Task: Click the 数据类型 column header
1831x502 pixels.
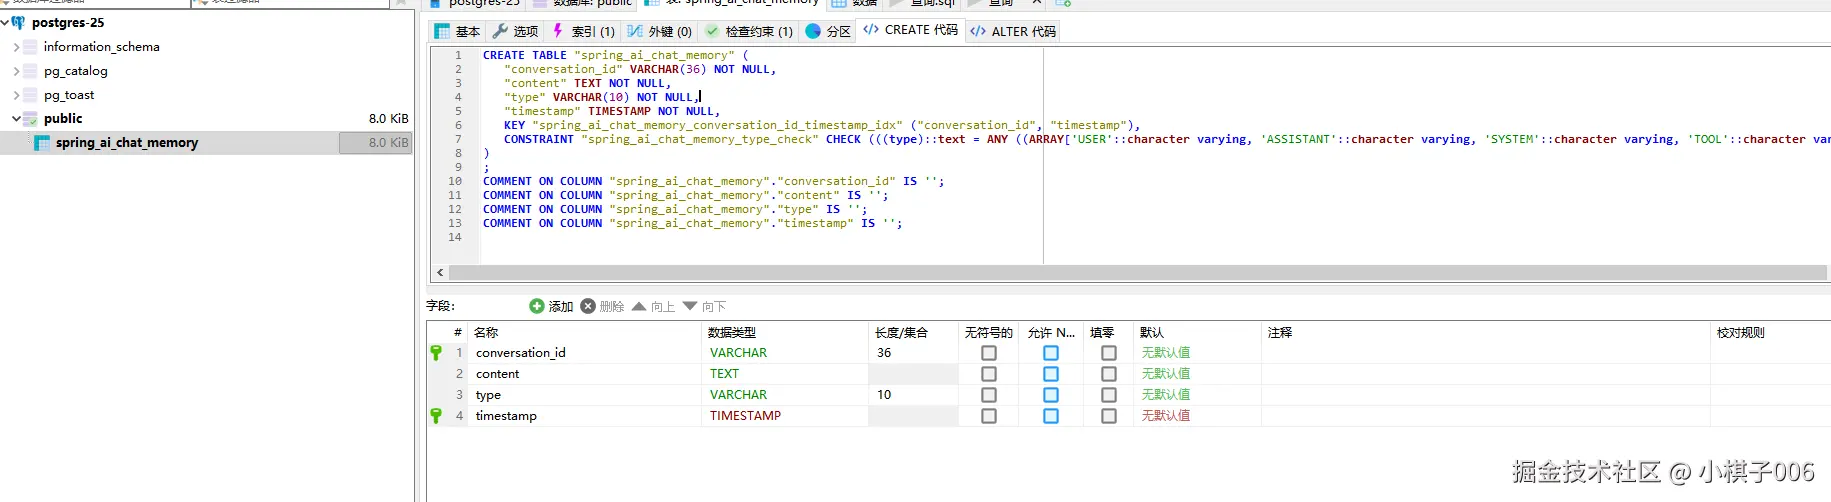Action: point(785,332)
